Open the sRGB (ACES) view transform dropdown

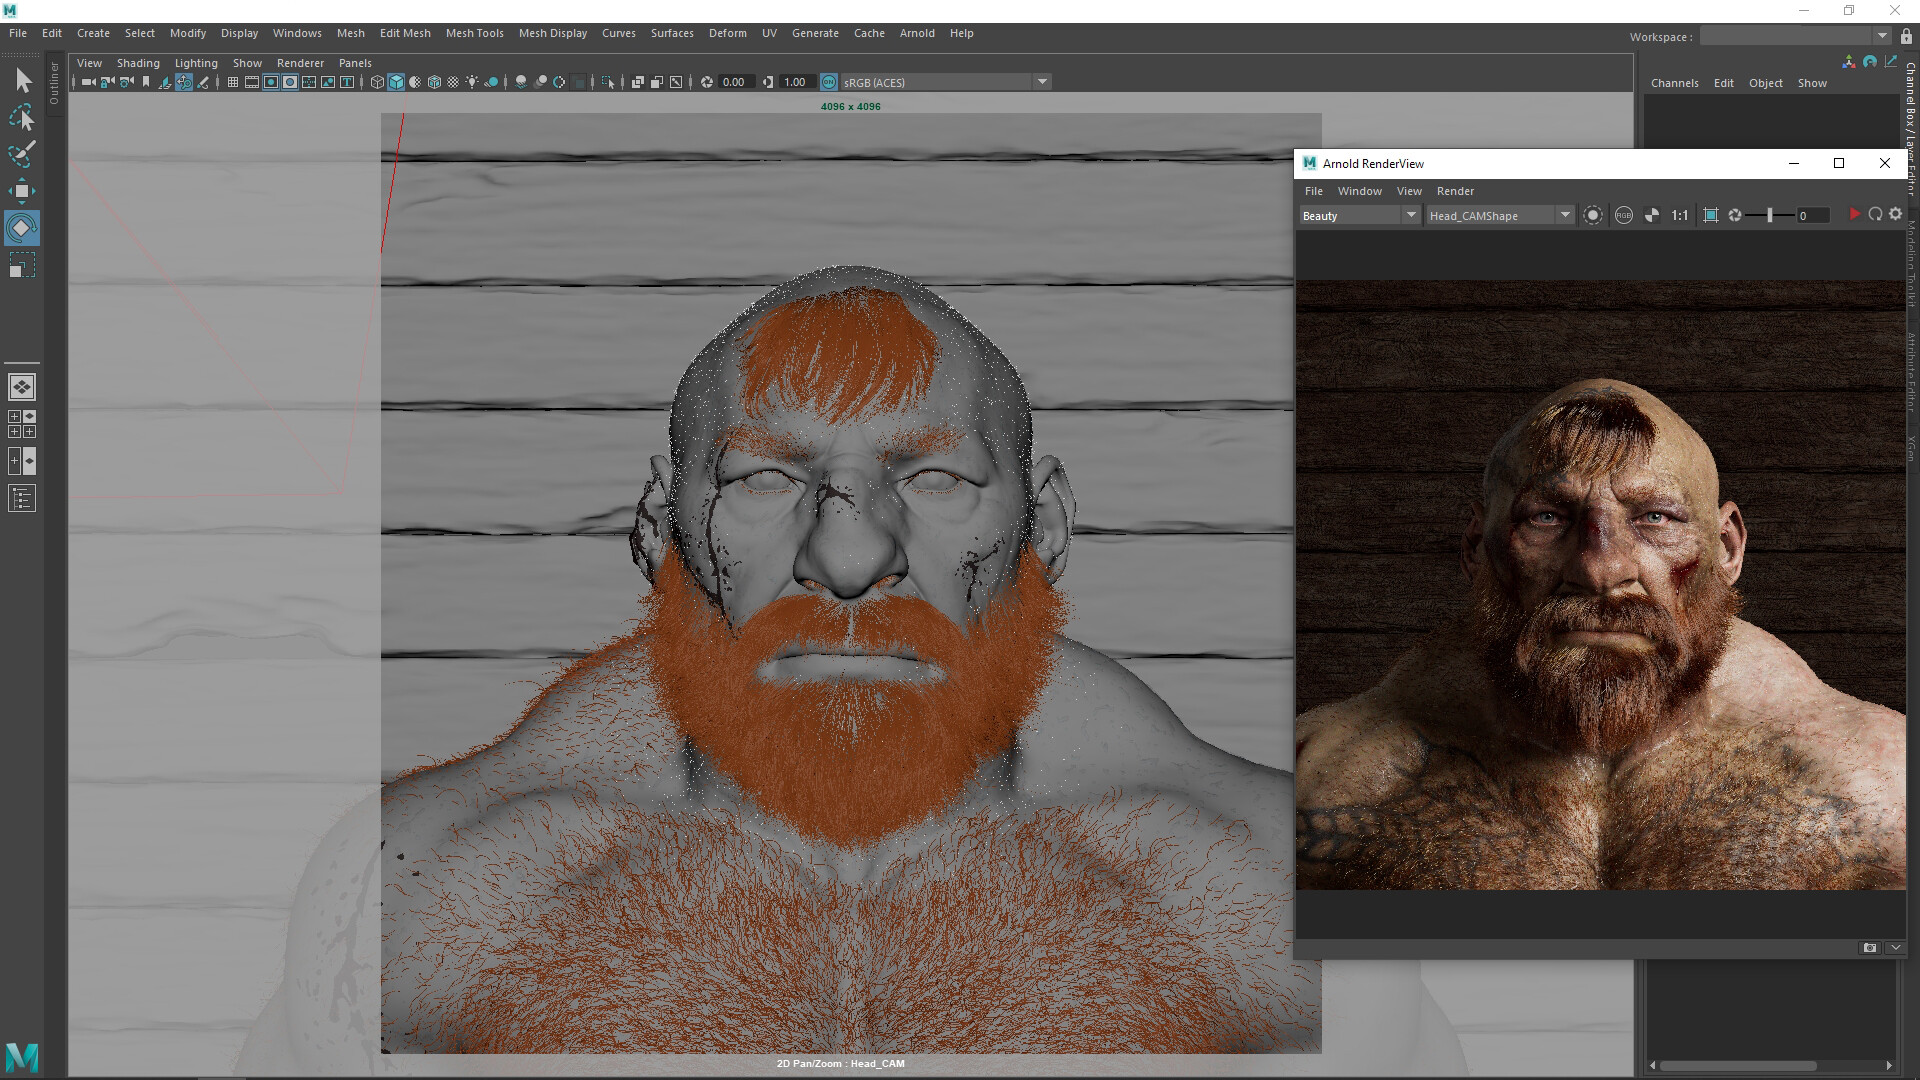[x=1042, y=82]
